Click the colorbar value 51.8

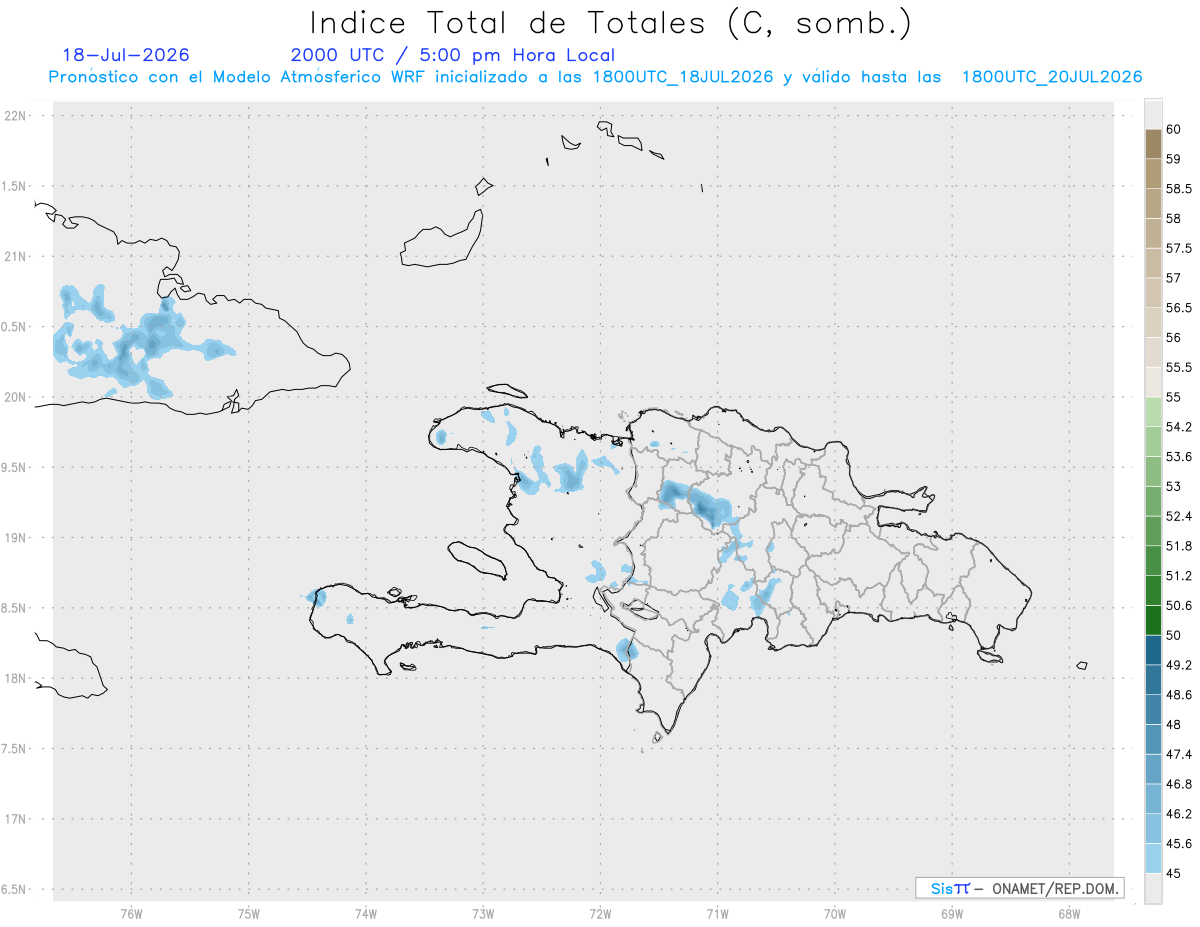(x=1179, y=546)
